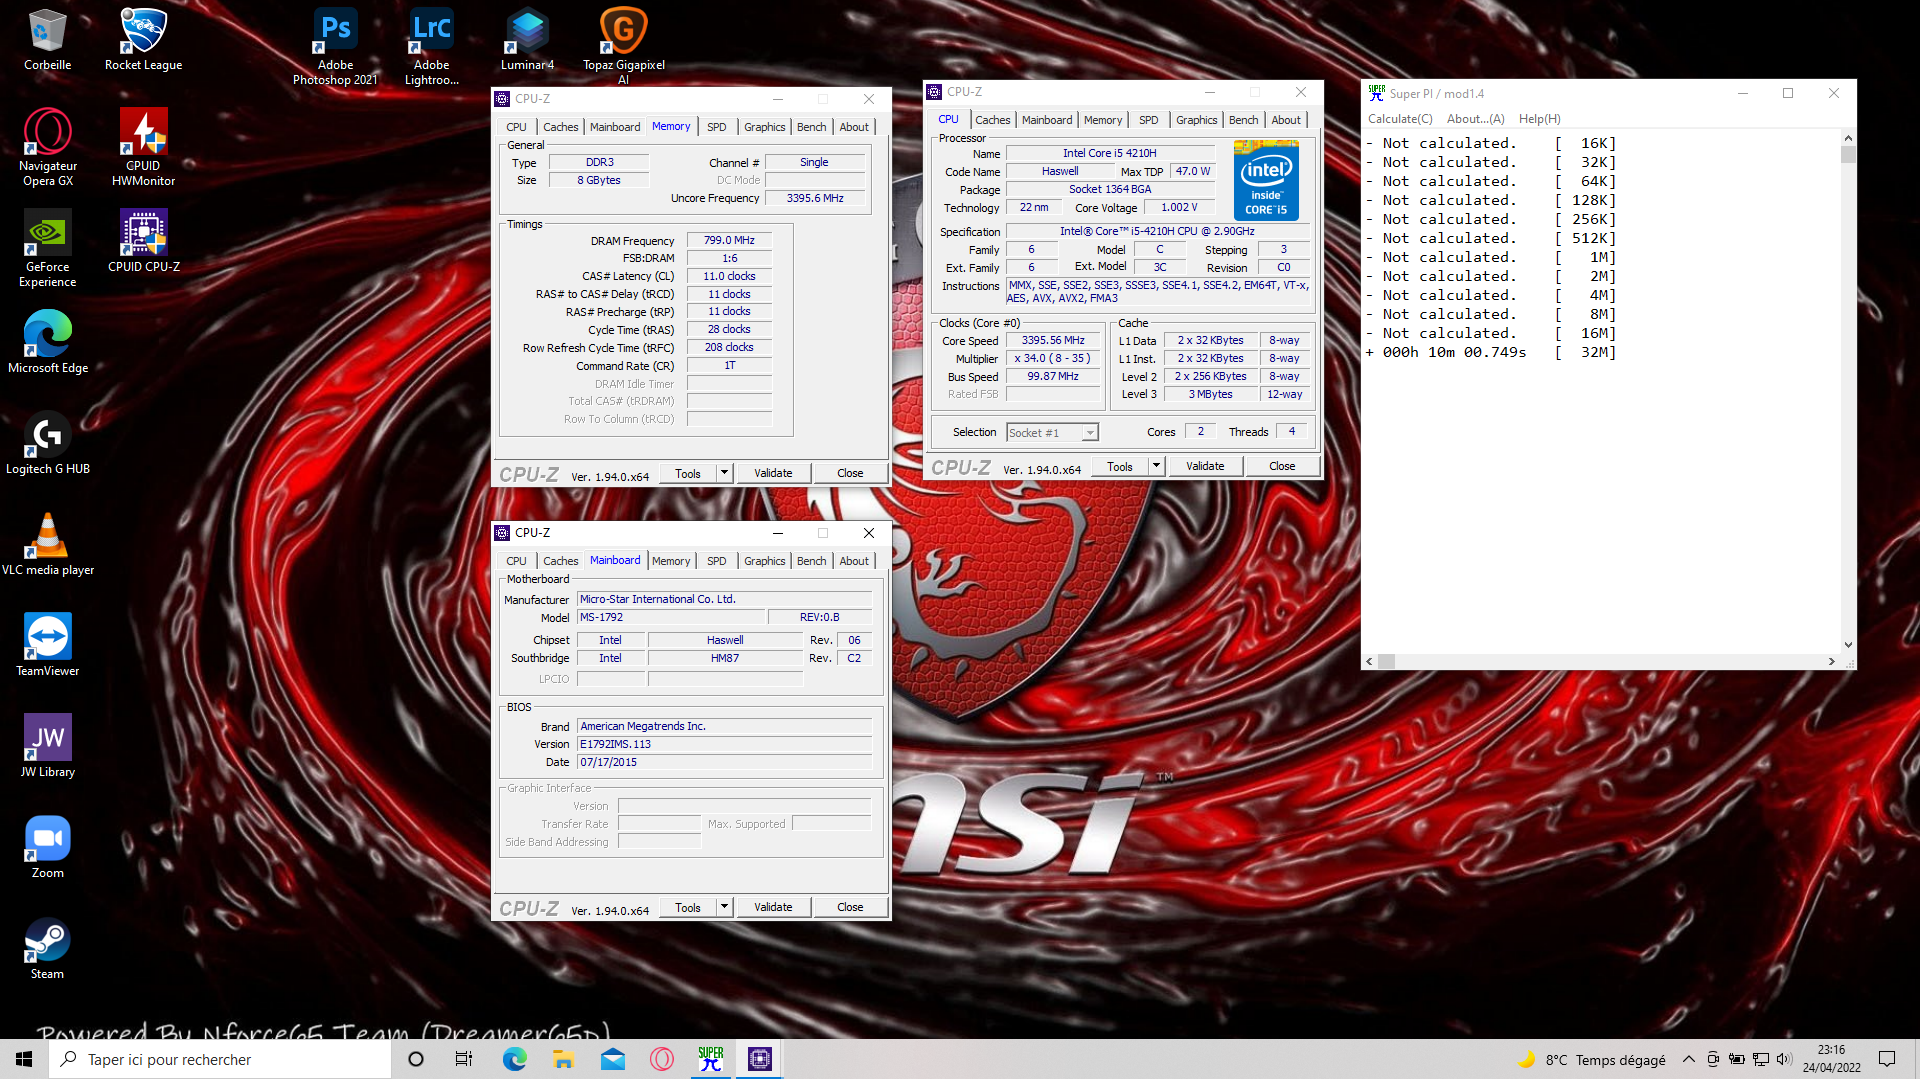The width and height of the screenshot is (1920, 1079).
Task: Open CPUID HWMonitor desktop shortcut
Action: click(x=143, y=148)
